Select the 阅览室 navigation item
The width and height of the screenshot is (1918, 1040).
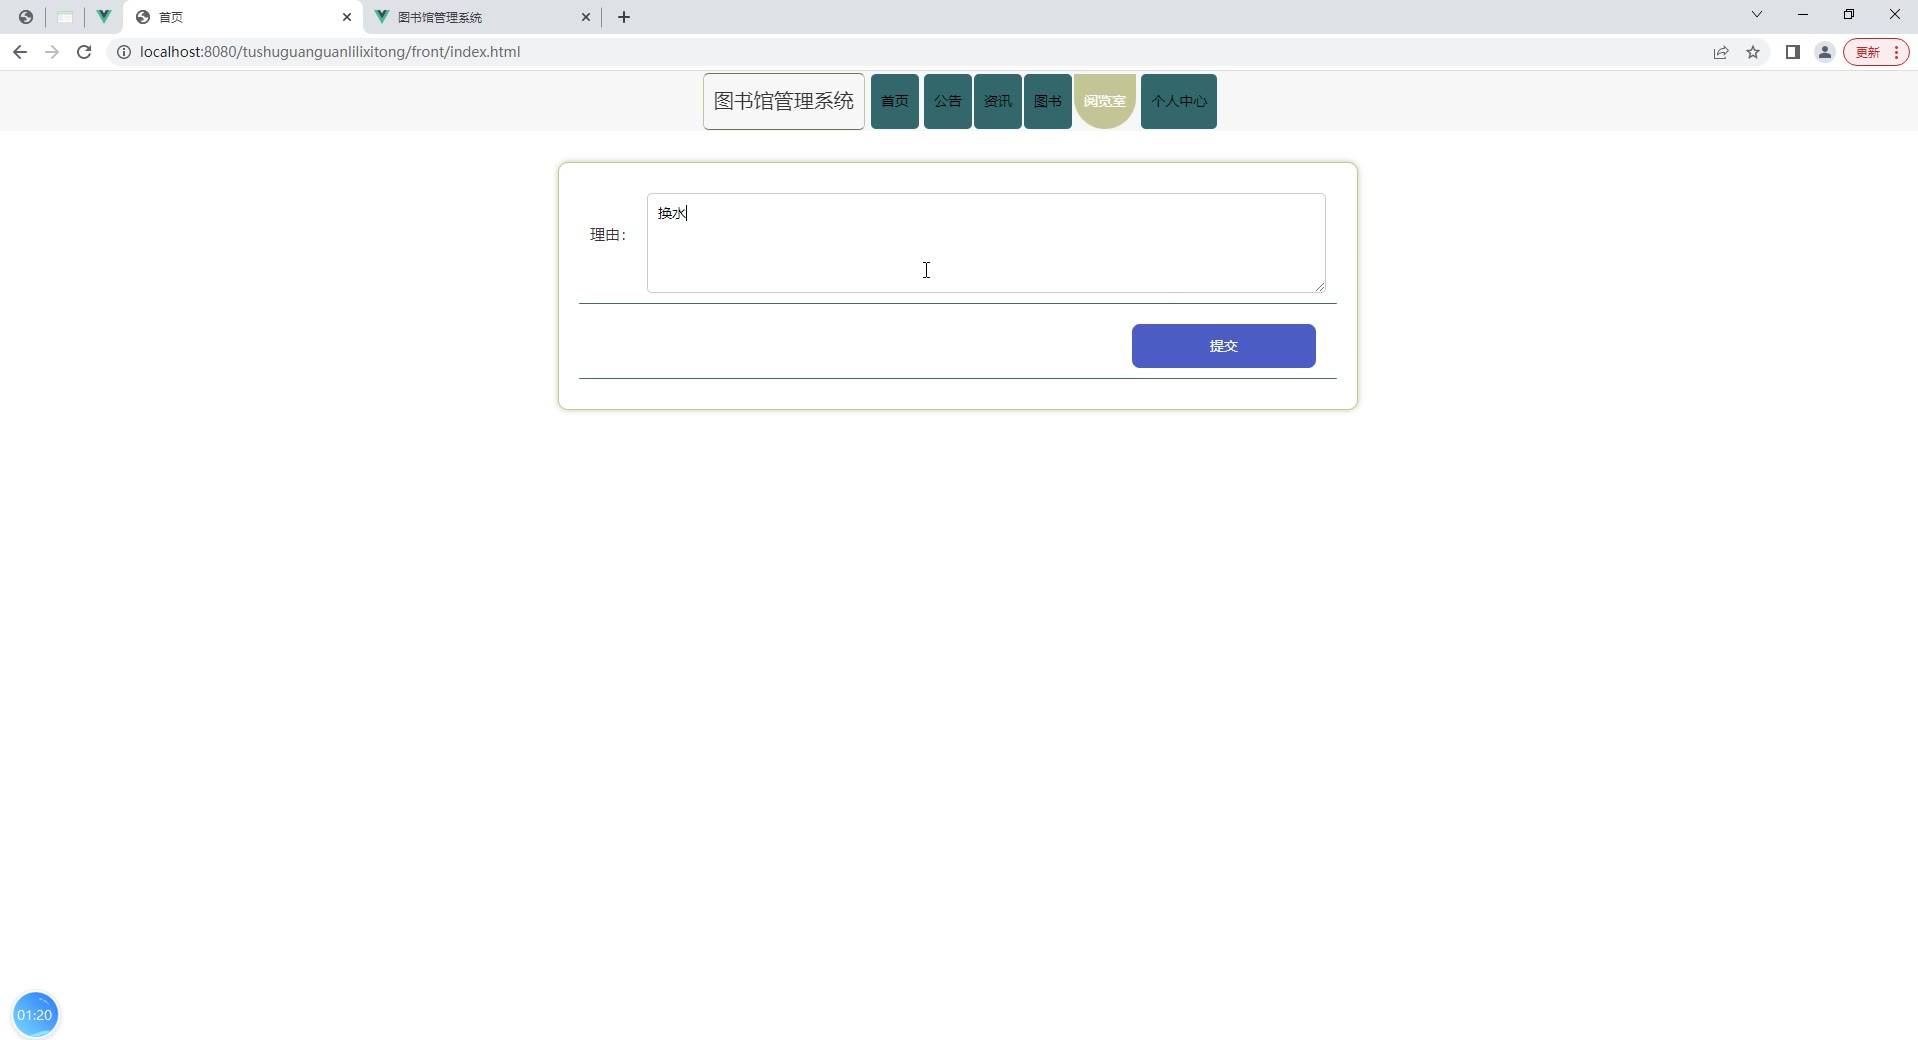click(x=1105, y=101)
